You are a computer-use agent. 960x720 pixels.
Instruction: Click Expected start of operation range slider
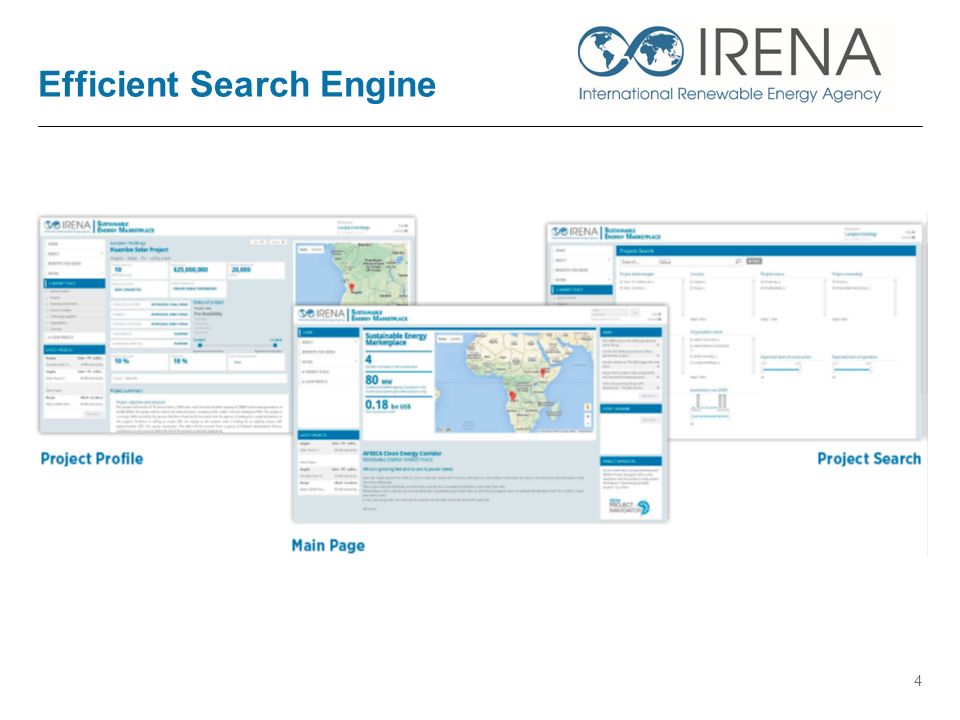851,369
